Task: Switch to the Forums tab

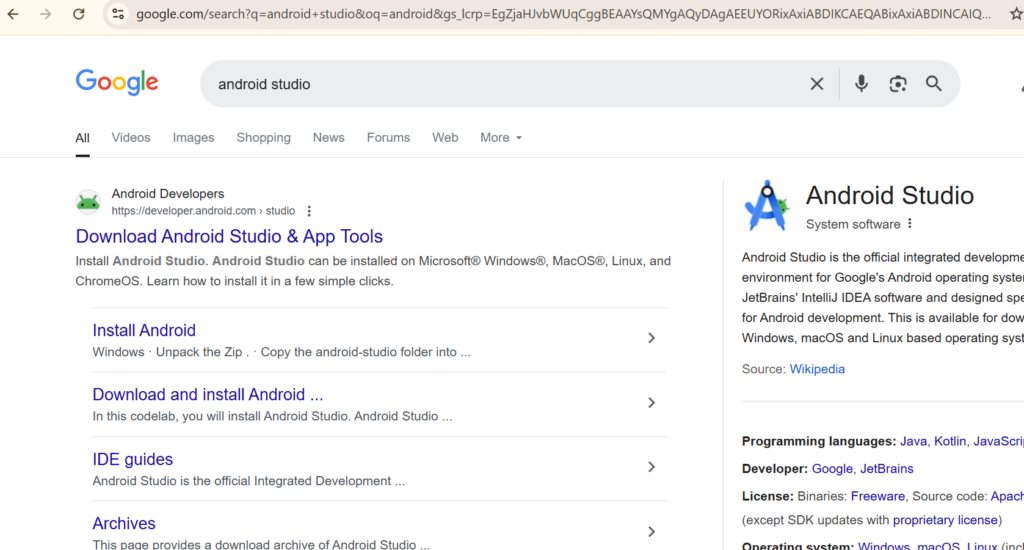Action: click(x=388, y=138)
